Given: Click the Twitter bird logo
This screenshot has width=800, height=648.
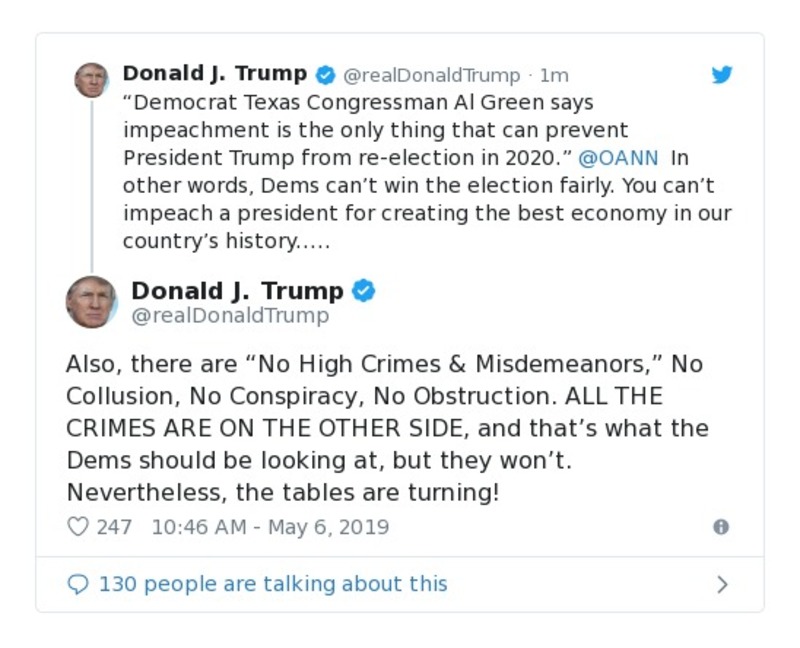Looking at the screenshot, I should (722, 74).
